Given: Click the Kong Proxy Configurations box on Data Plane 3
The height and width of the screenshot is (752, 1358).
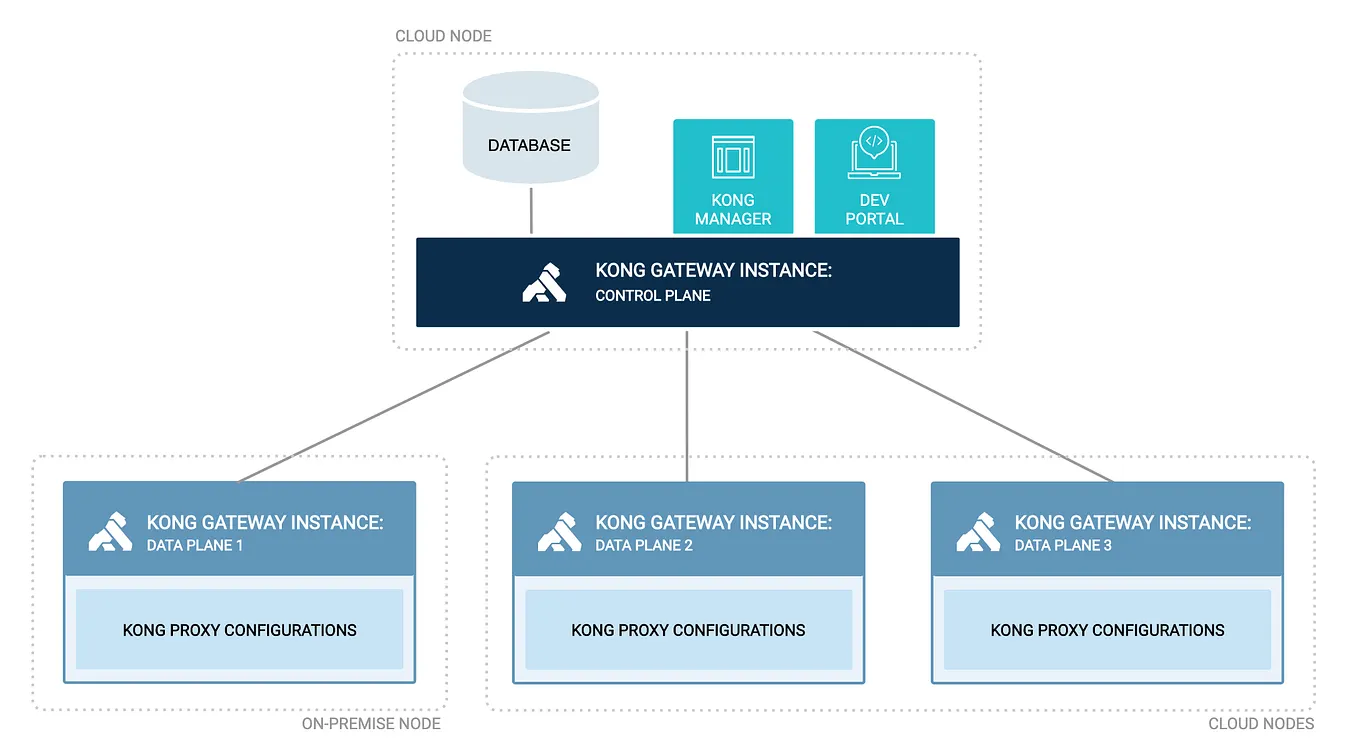Looking at the screenshot, I should coord(1107,630).
